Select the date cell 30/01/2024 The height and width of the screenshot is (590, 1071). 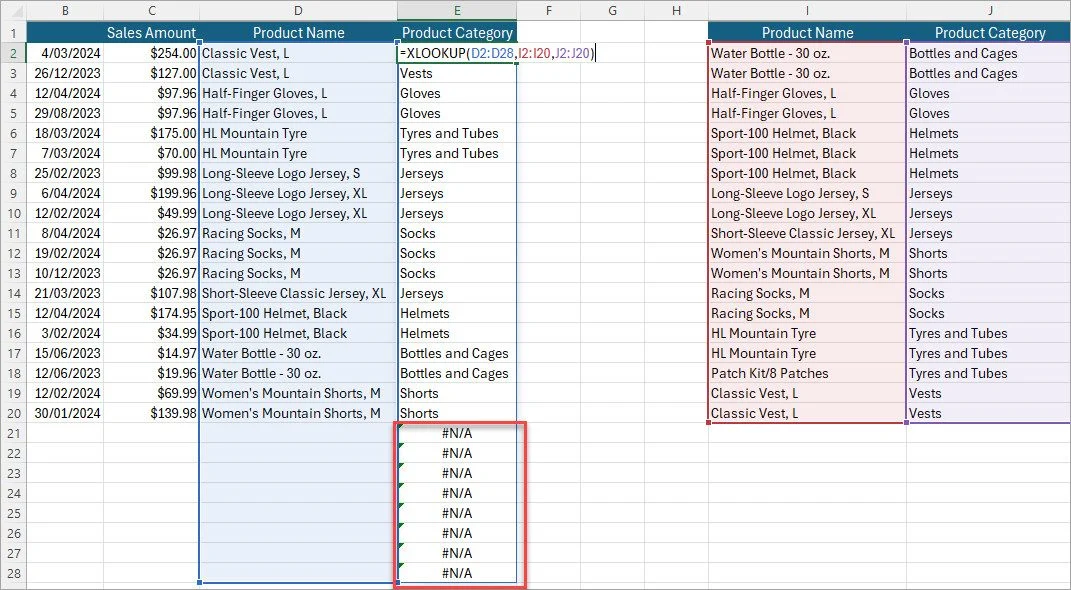click(65, 413)
